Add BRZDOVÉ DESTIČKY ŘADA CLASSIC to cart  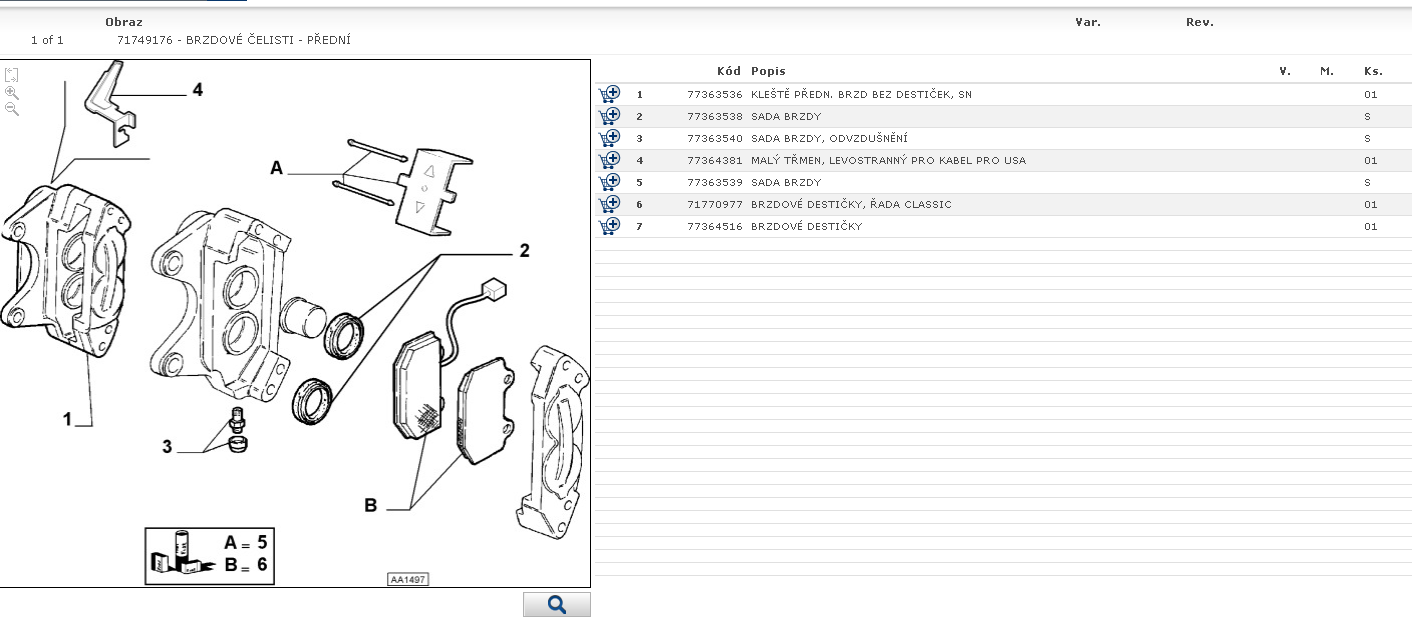pos(609,204)
